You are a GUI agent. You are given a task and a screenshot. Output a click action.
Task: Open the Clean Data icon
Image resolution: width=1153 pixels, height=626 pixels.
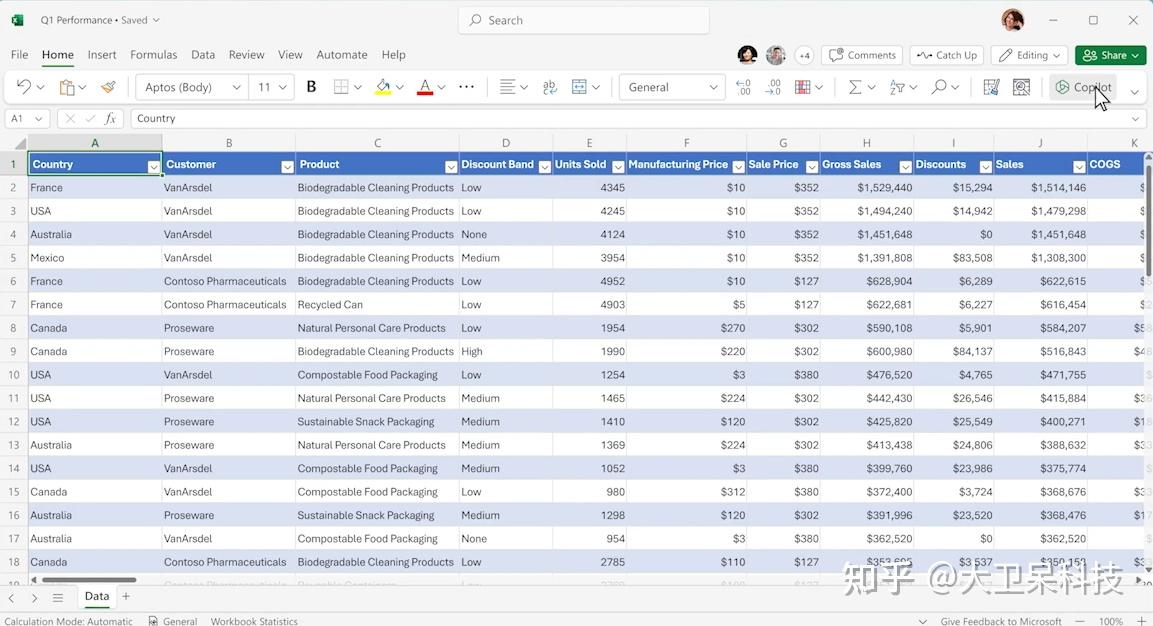(991, 87)
